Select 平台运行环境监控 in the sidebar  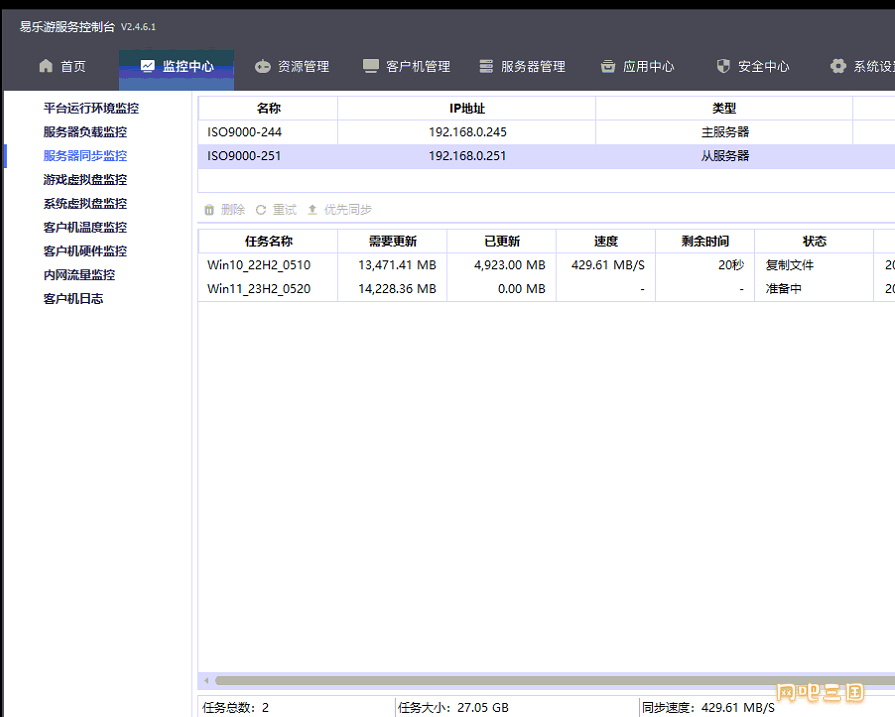pyautogui.click(x=91, y=108)
